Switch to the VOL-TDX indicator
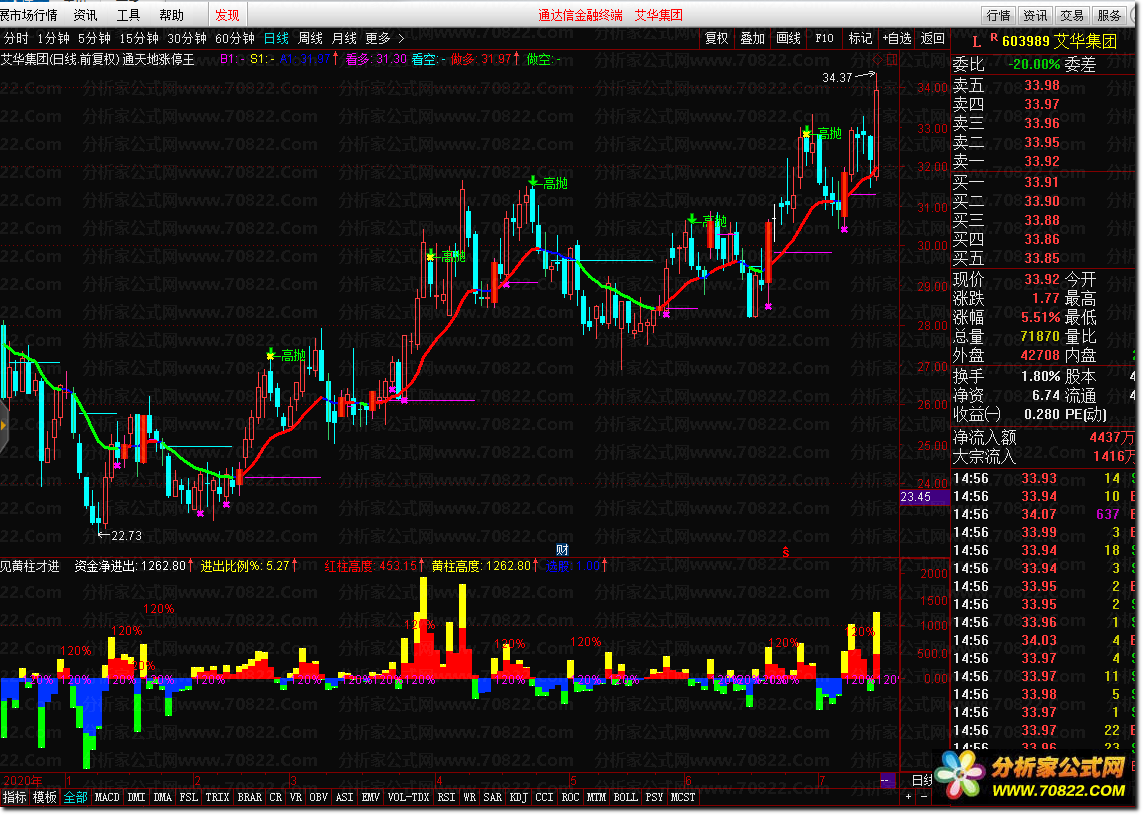1144x815 pixels. click(x=409, y=797)
